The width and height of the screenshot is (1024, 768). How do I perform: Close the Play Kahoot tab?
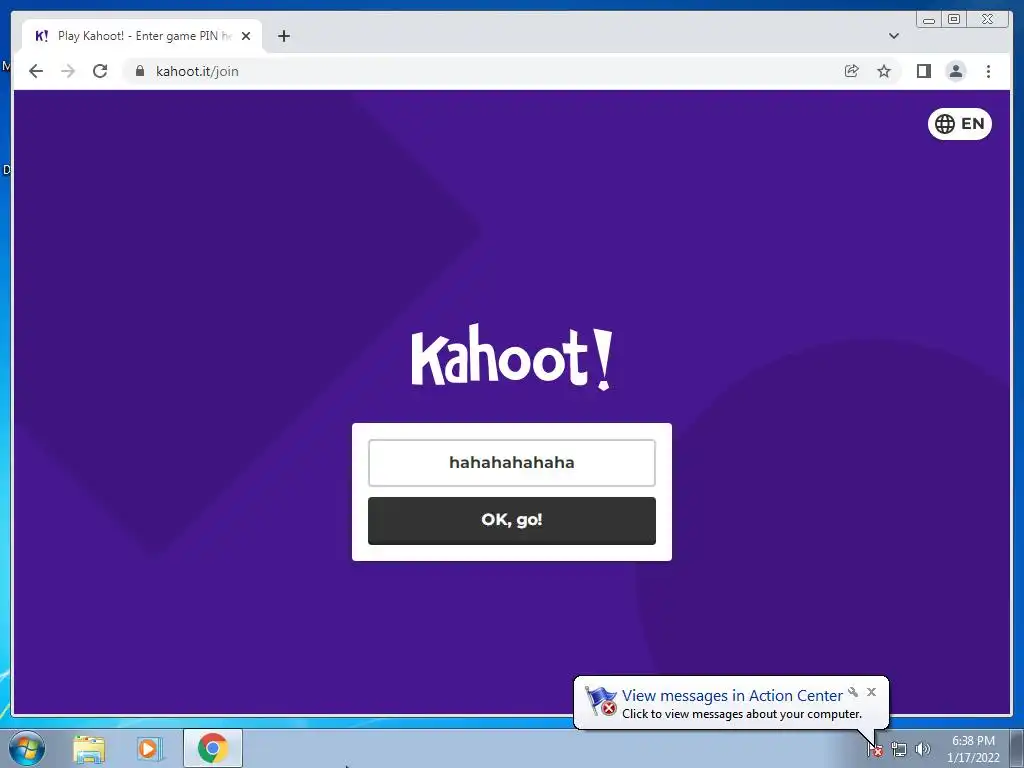(246, 36)
